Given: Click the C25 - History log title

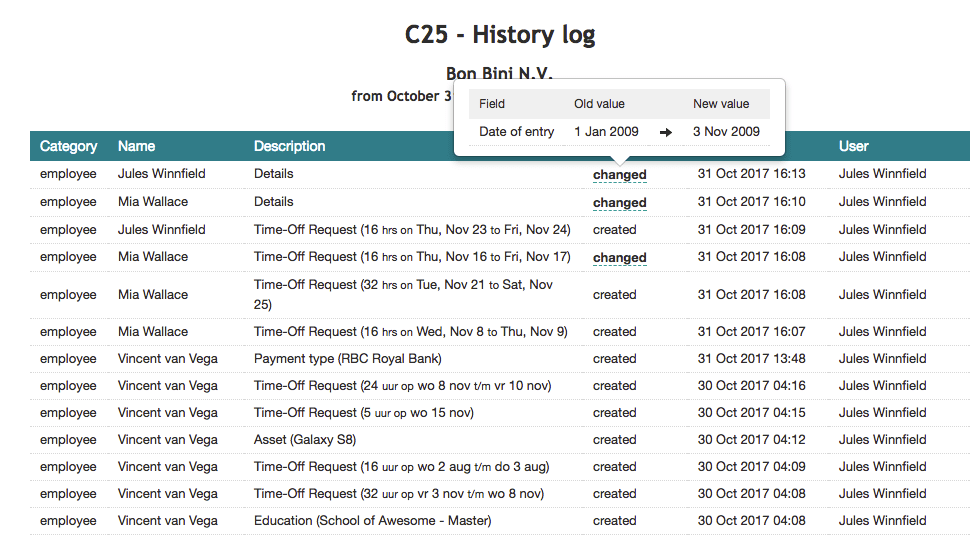Looking at the screenshot, I should (500, 34).
